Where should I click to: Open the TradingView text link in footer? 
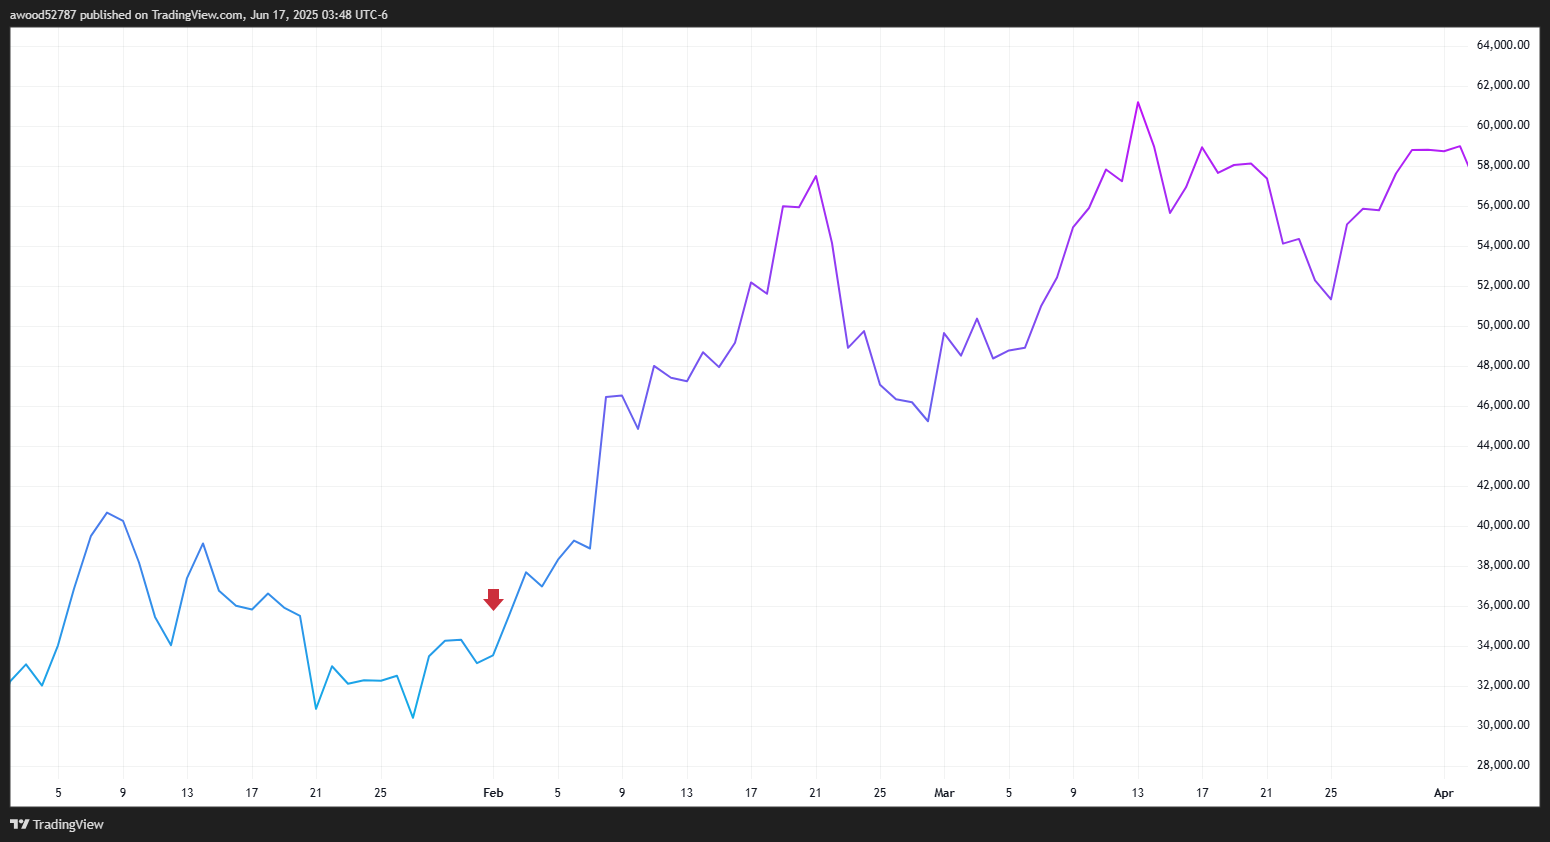click(x=68, y=824)
